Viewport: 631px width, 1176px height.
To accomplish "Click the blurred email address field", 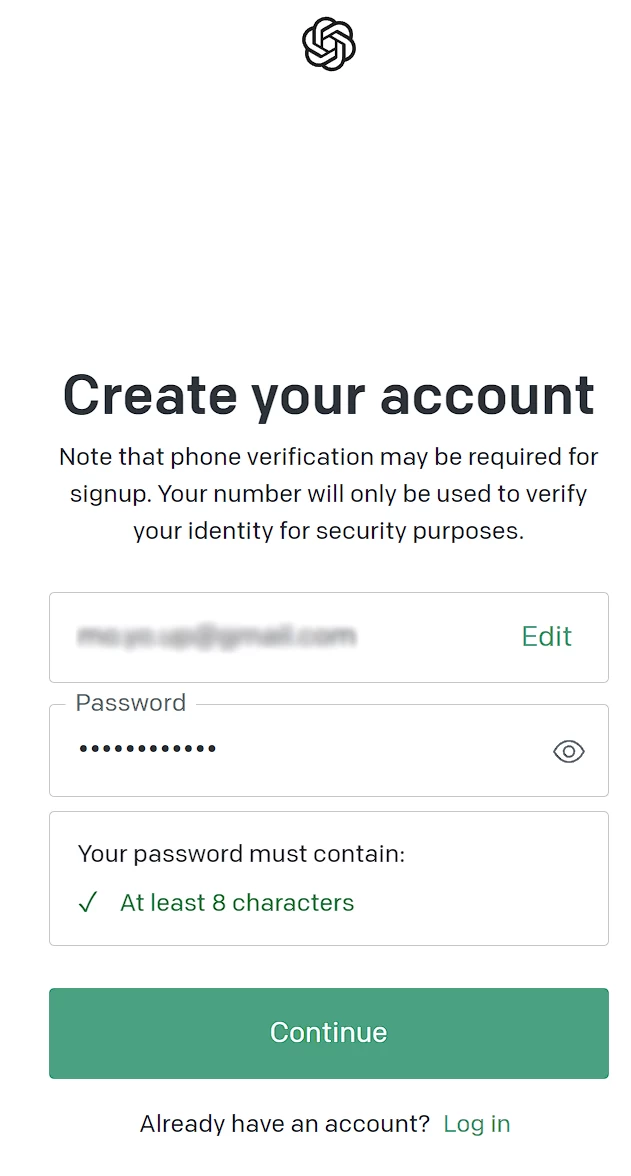I will coord(329,638).
